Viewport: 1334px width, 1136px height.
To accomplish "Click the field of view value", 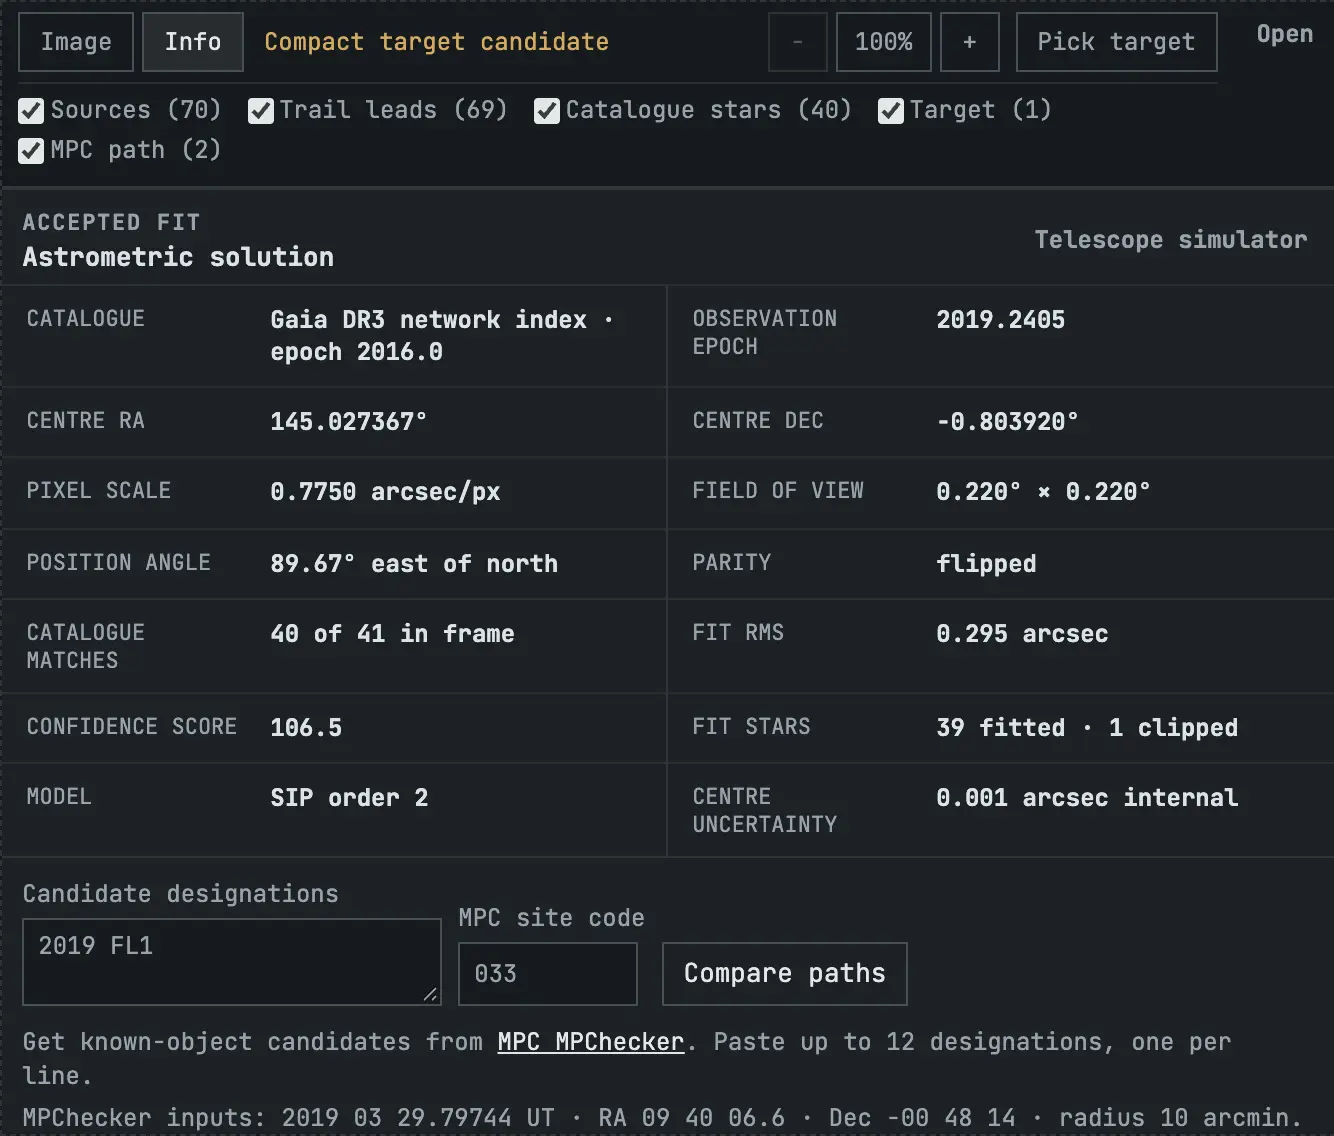I will (1044, 492).
